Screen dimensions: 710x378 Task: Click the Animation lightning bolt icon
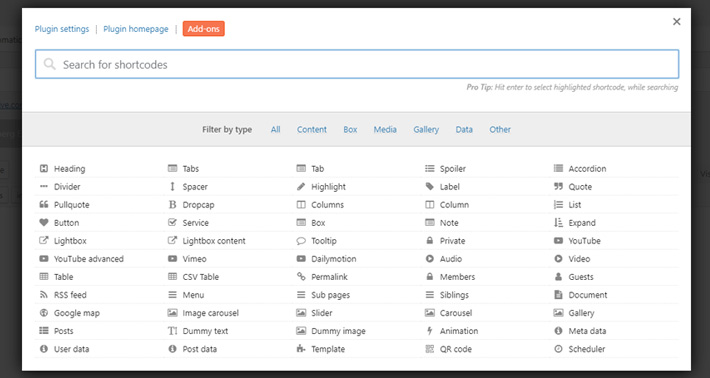coord(430,331)
